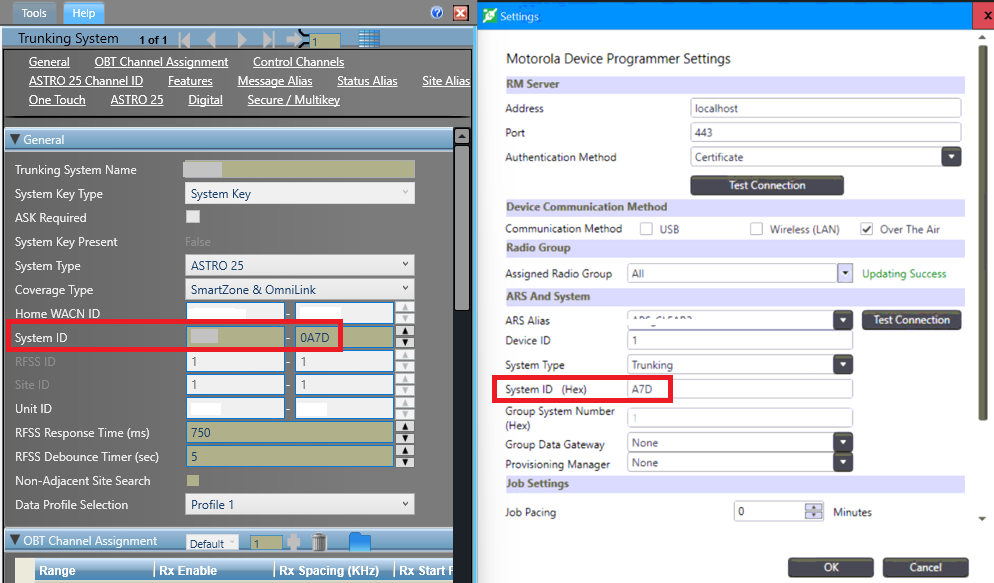Jump to Control Channels link
Viewport: 994px width, 583px height.
click(299, 62)
